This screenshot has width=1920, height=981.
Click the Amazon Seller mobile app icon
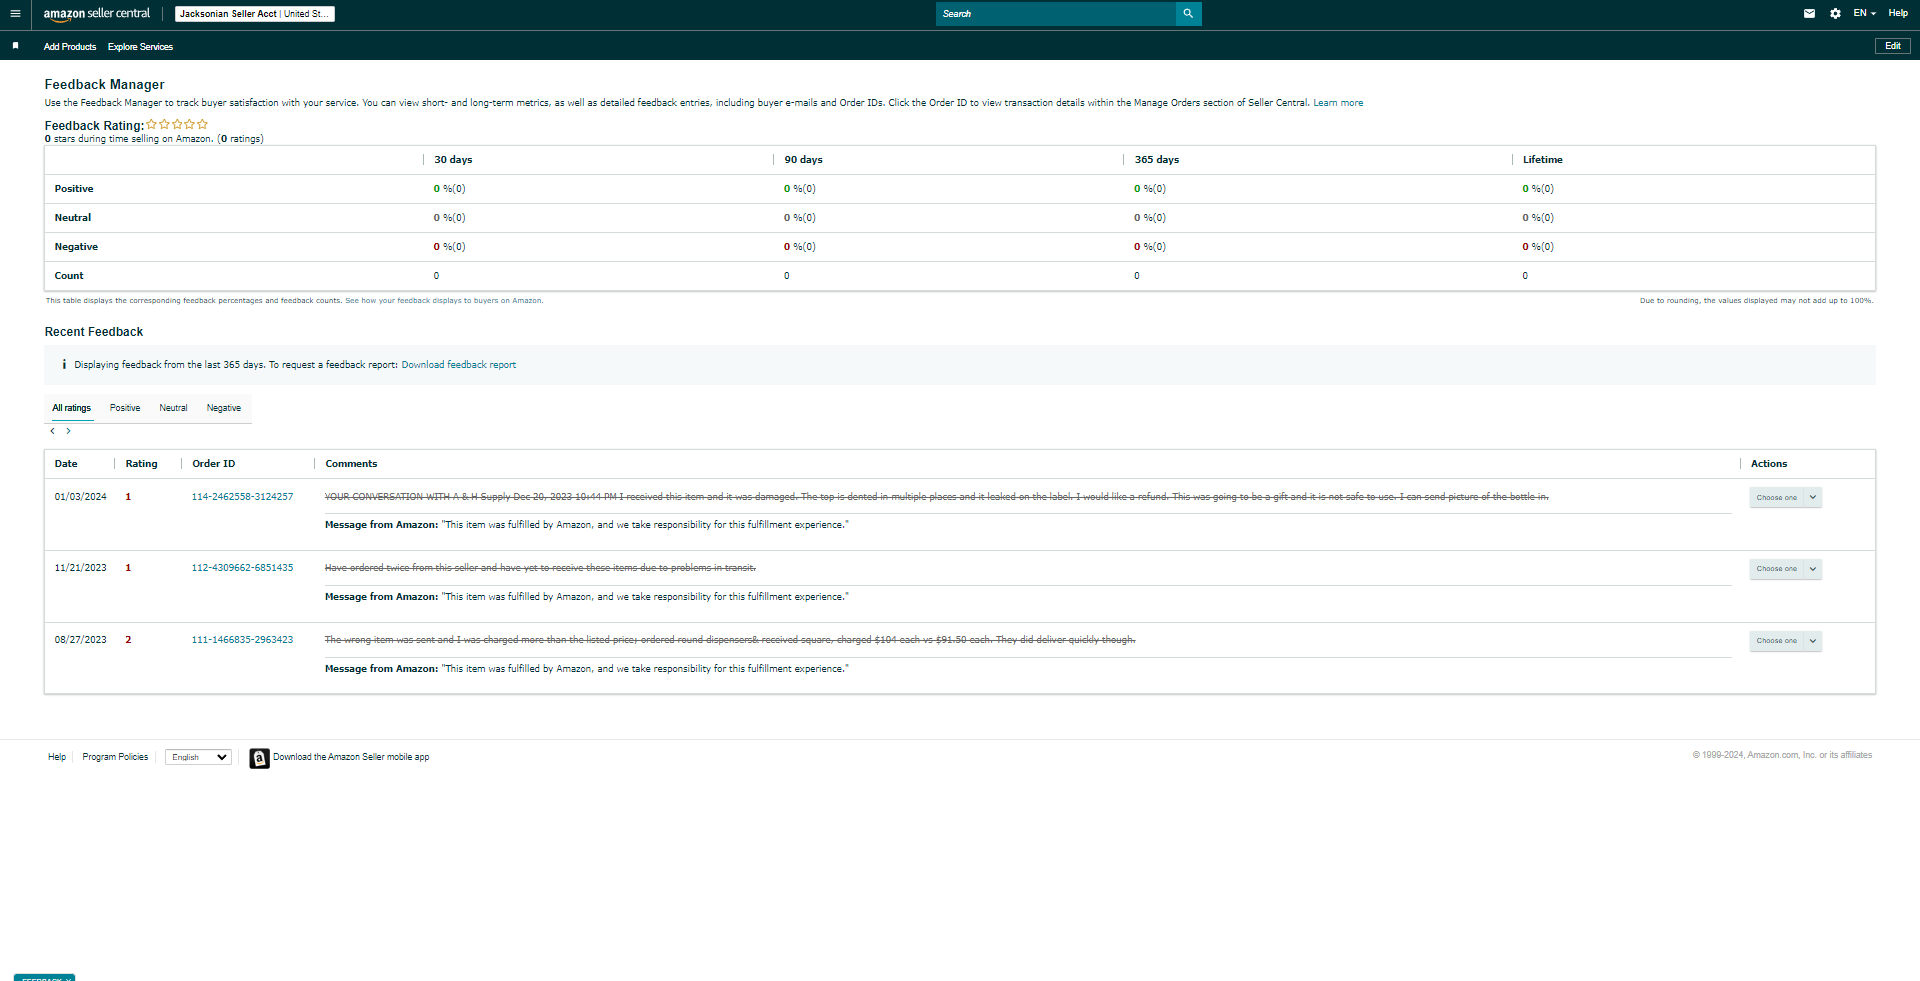point(259,758)
